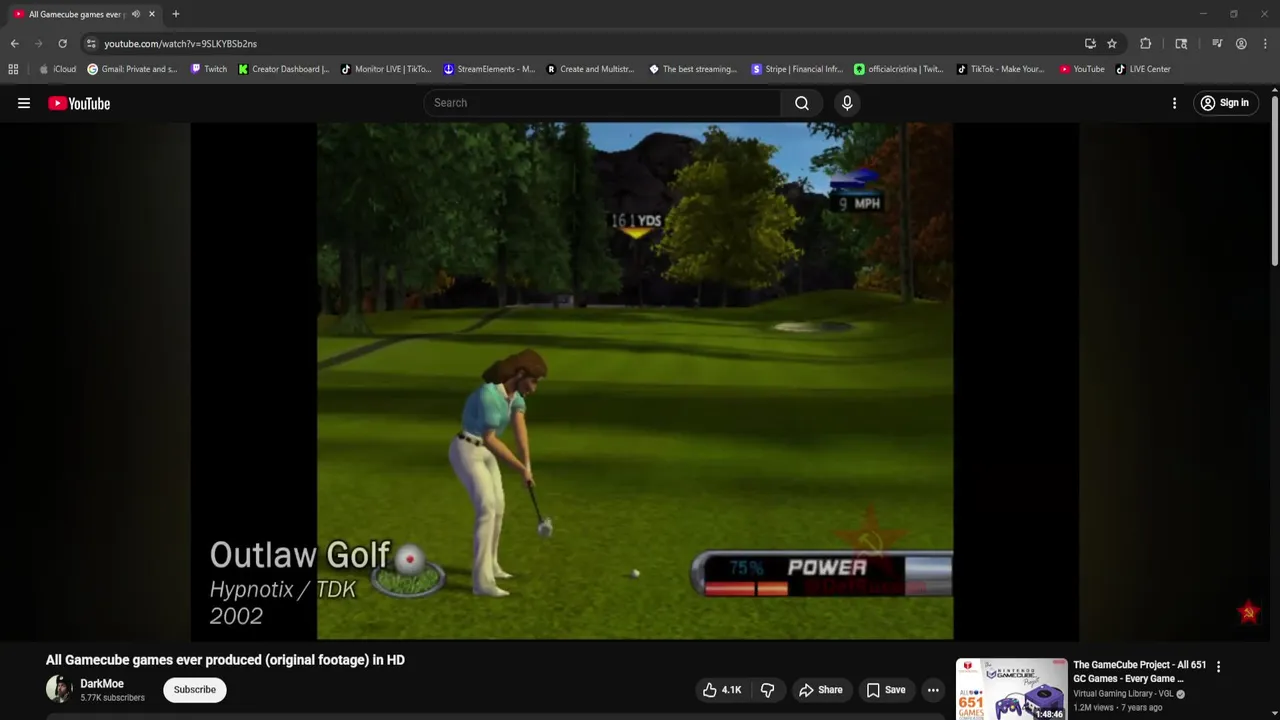The image size is (1280, 720).
Task: Focus the YouTube search field
Action: pyautogui.click(x=603, y=103)
